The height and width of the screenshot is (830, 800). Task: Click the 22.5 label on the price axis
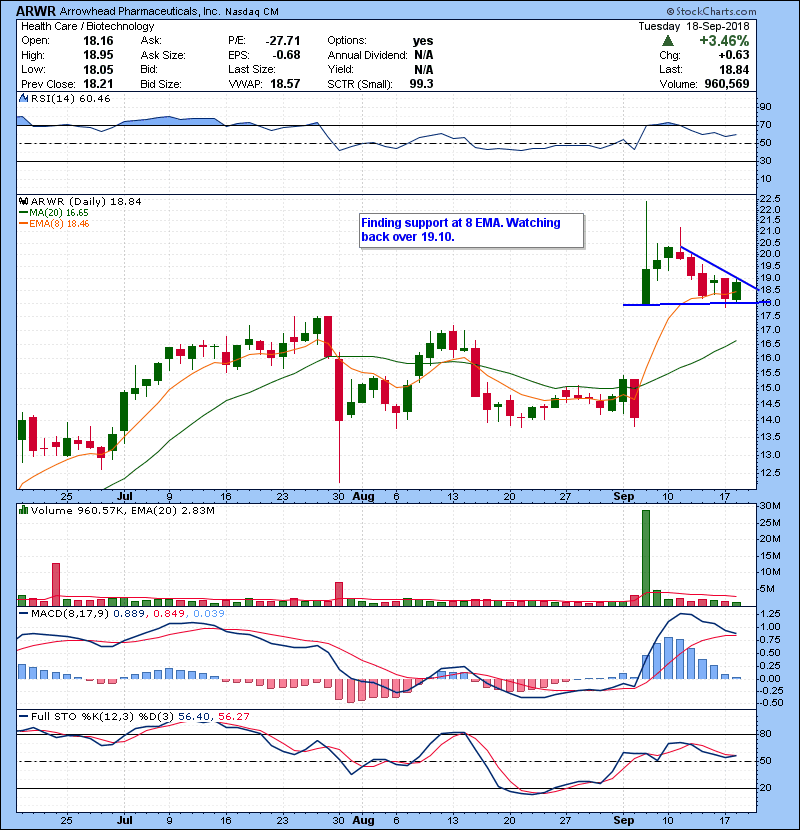tap(770, 199)
